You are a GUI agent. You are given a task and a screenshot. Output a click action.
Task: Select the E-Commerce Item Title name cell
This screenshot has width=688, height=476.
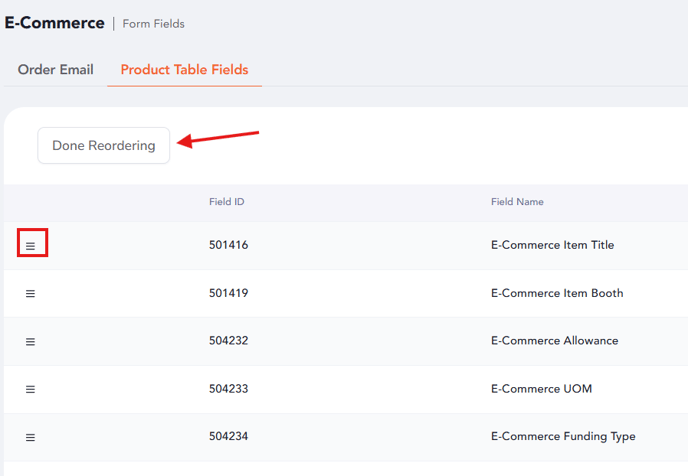(x=552, y=245)
